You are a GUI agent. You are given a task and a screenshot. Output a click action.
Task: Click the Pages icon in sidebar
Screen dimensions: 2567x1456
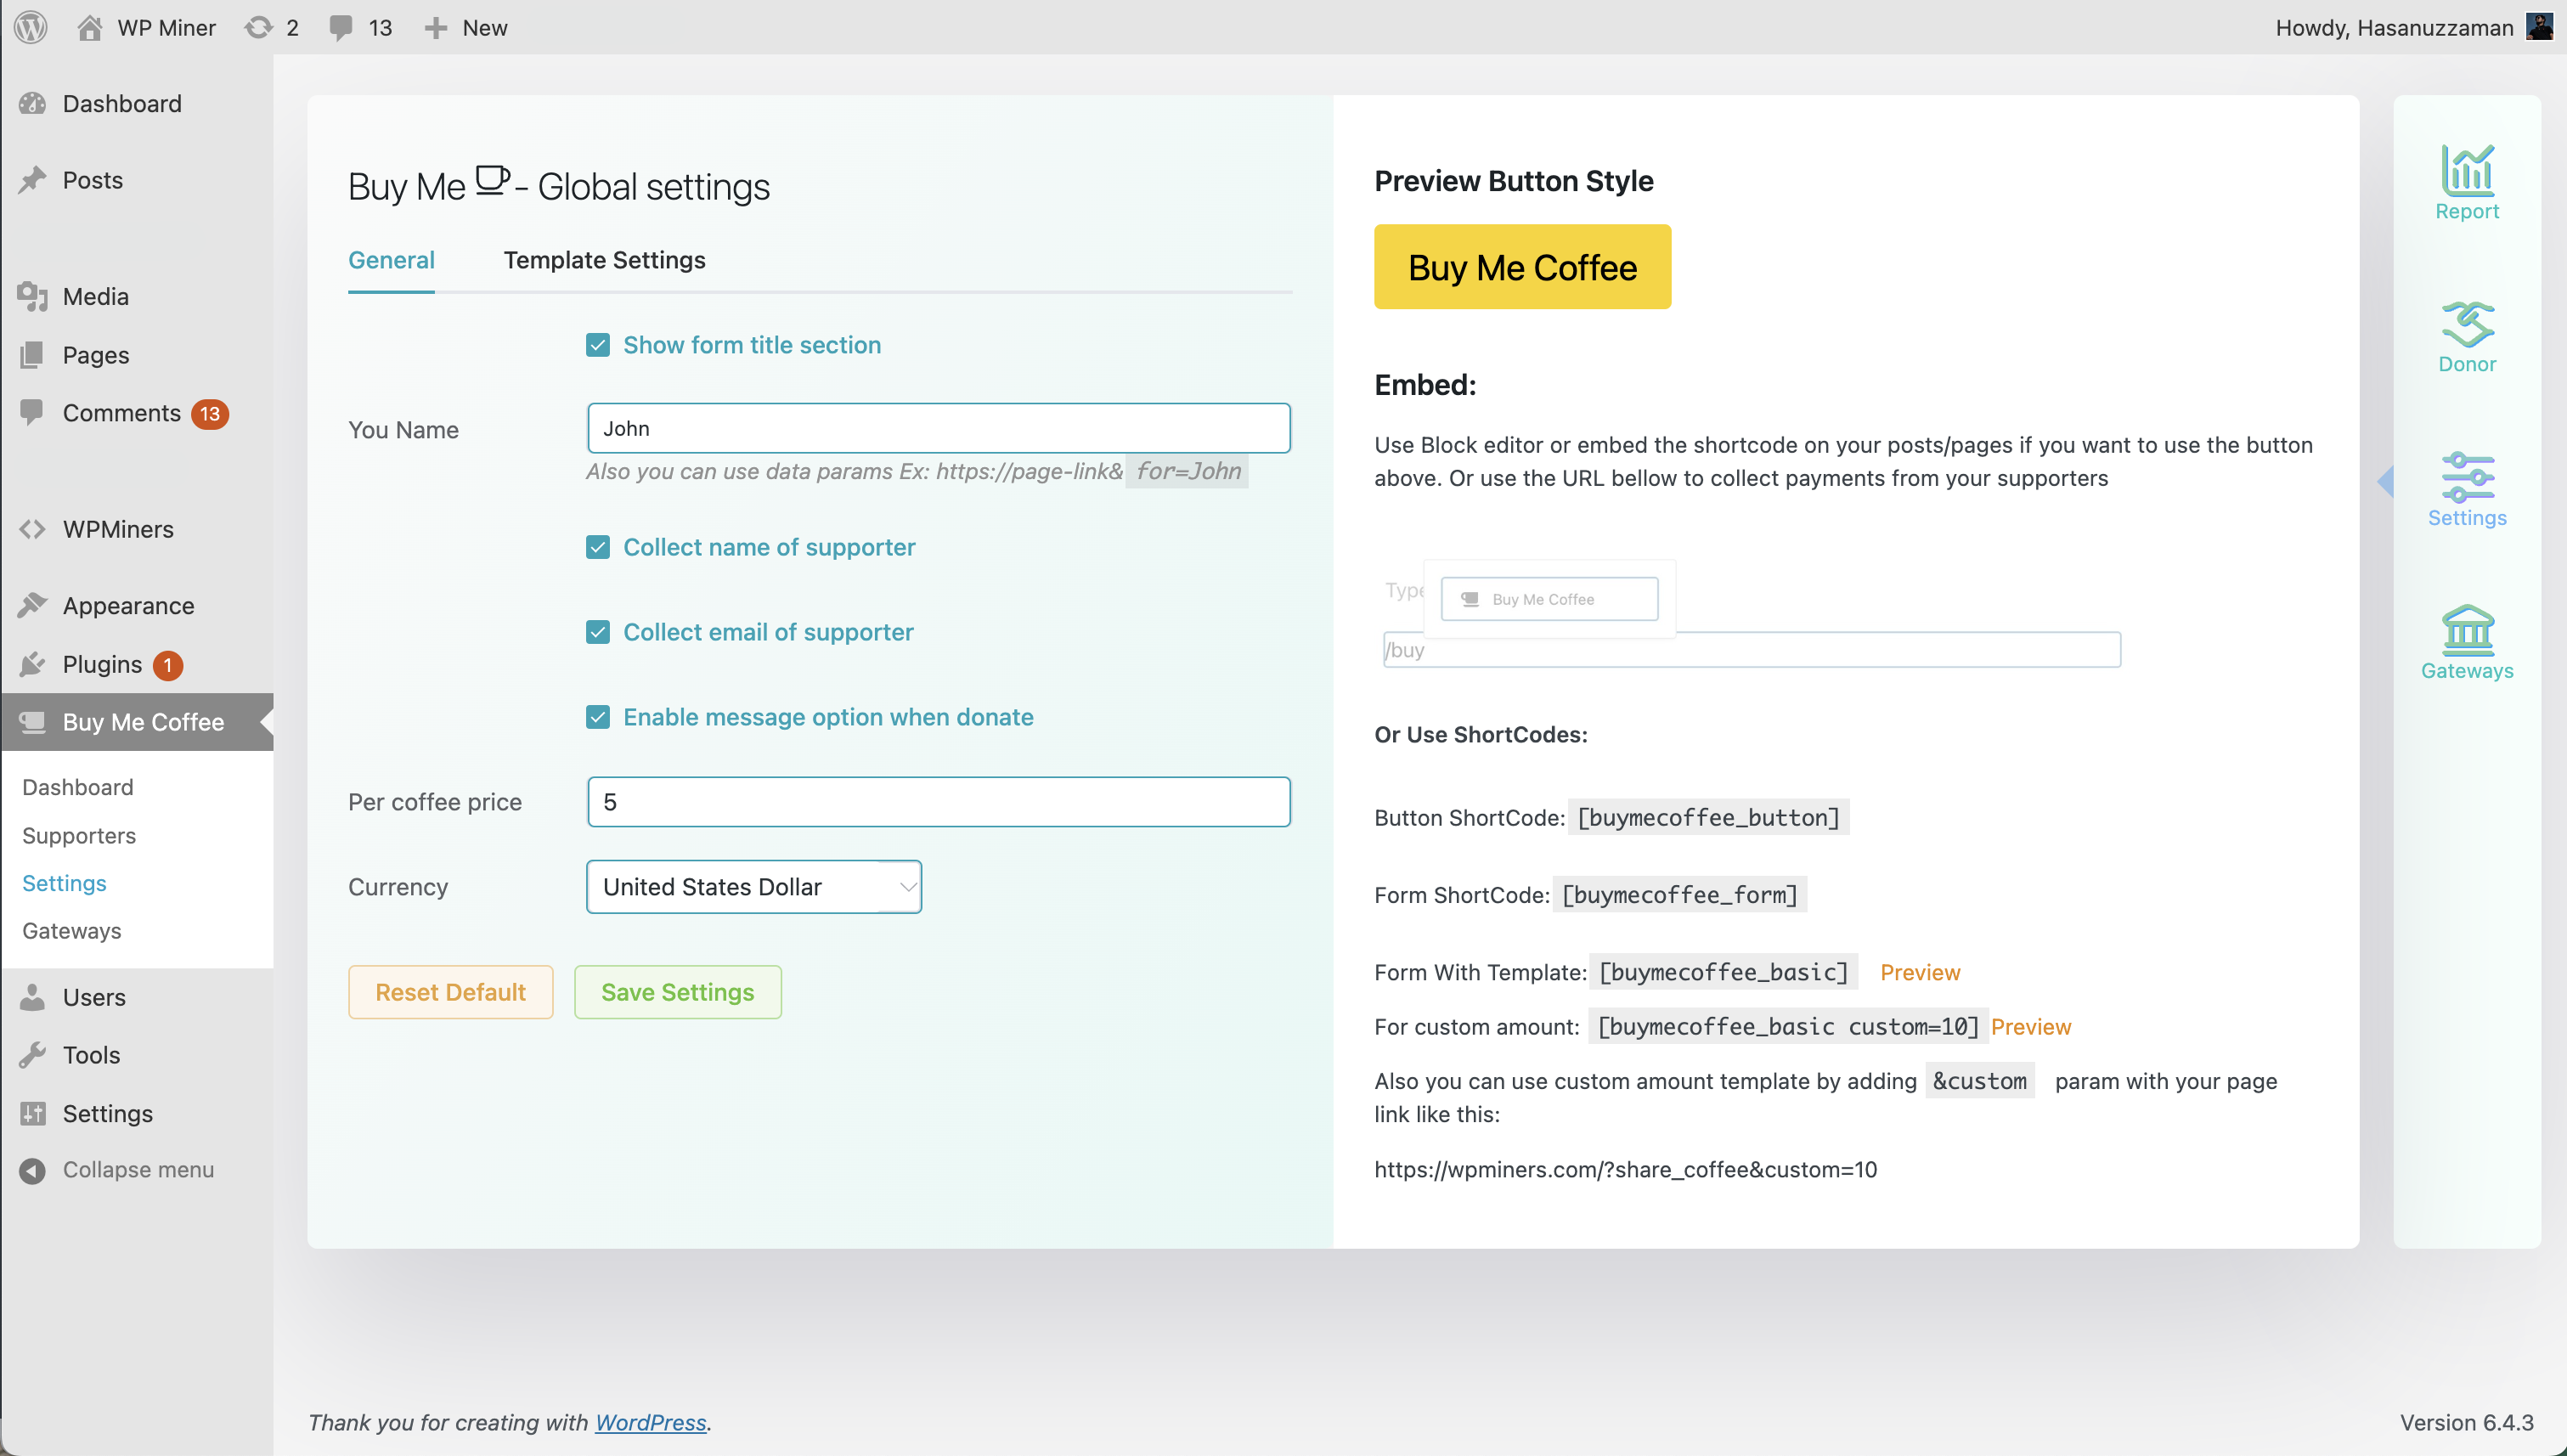(x=32, y=354)
